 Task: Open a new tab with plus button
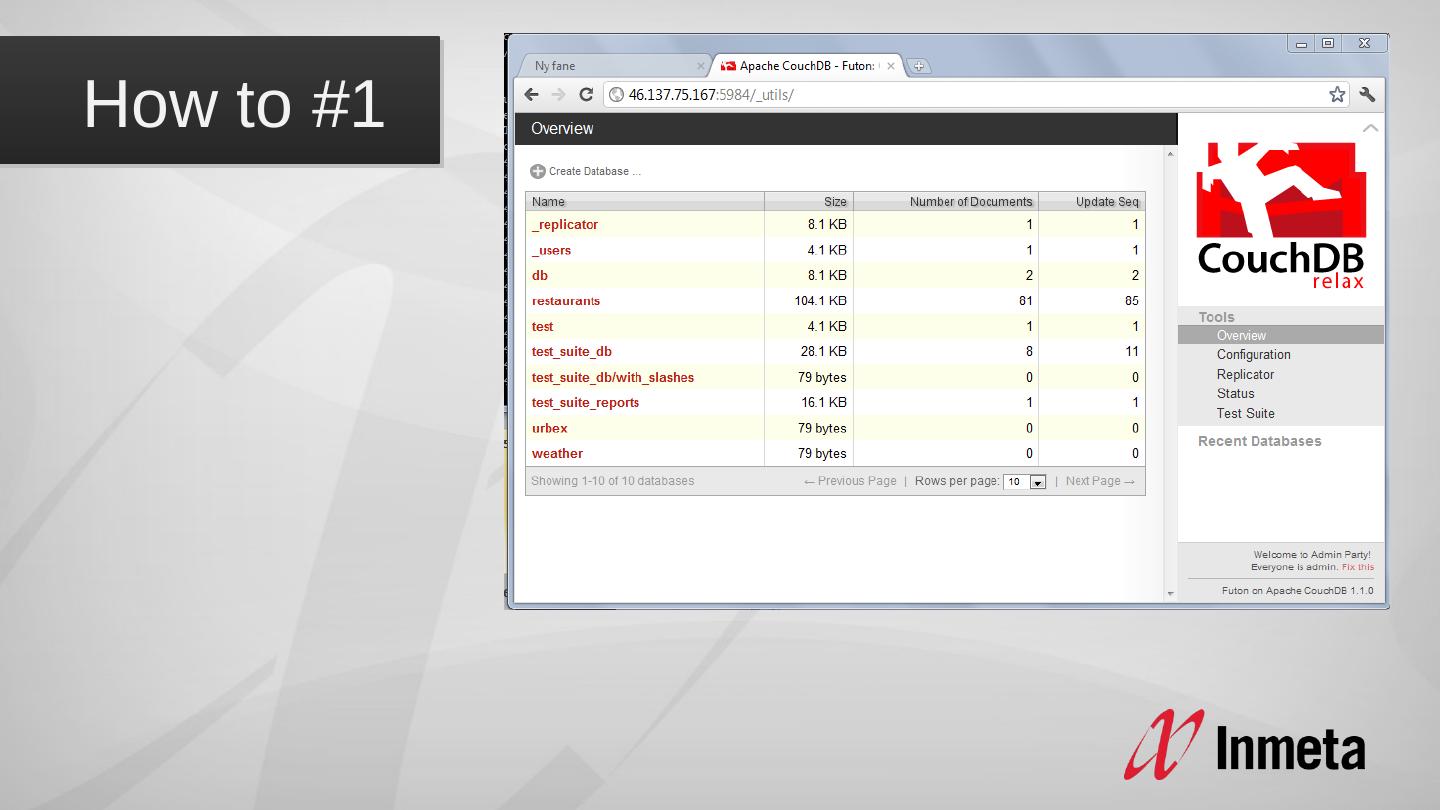tap(918, 67)
